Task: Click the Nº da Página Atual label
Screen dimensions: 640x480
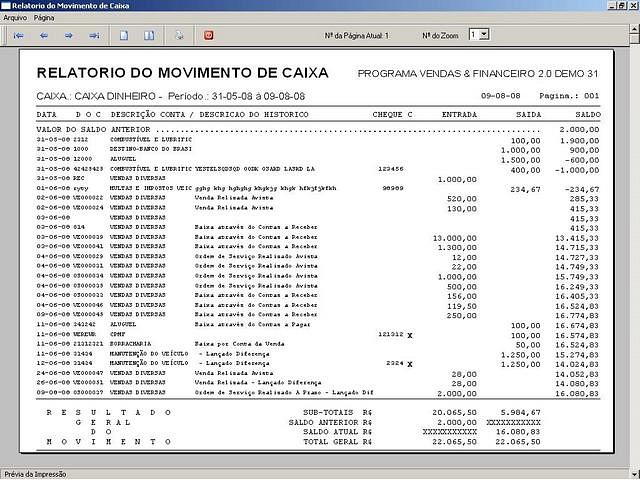Action: tap(357, 35)
